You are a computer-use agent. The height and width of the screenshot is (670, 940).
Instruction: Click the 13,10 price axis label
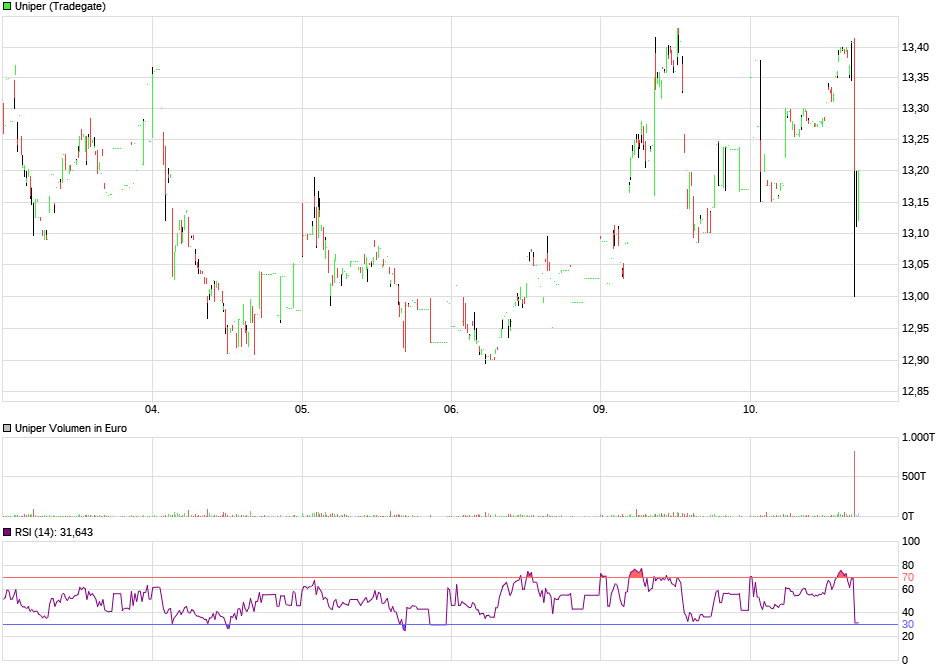tap(915, 234)
